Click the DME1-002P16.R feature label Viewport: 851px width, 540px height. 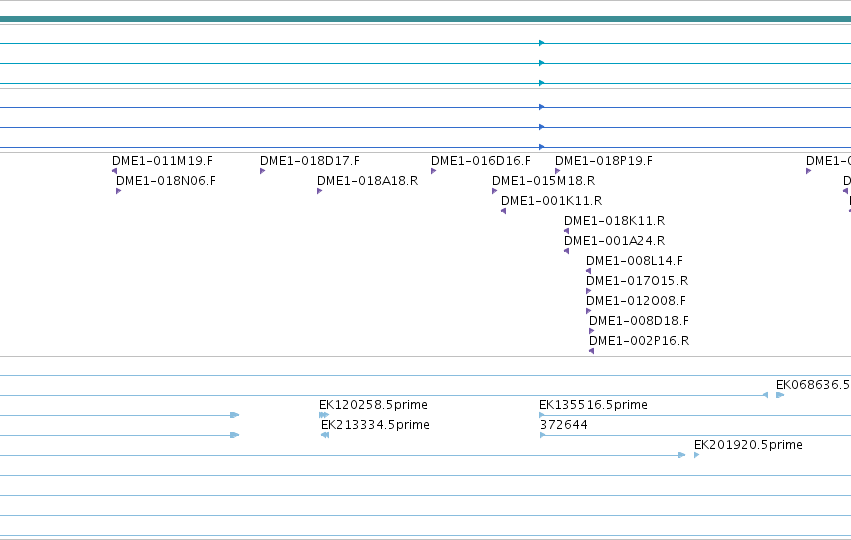tap(639, 341)
